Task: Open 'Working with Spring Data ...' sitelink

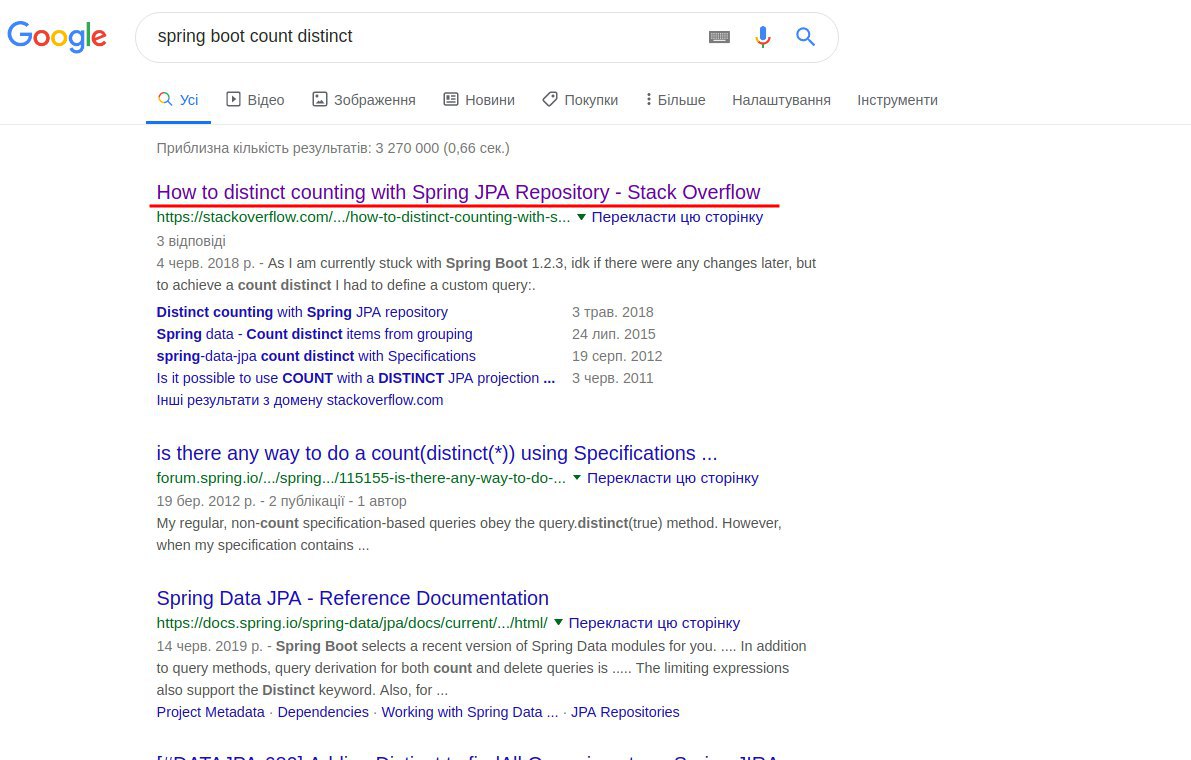Action: (469, 712)
